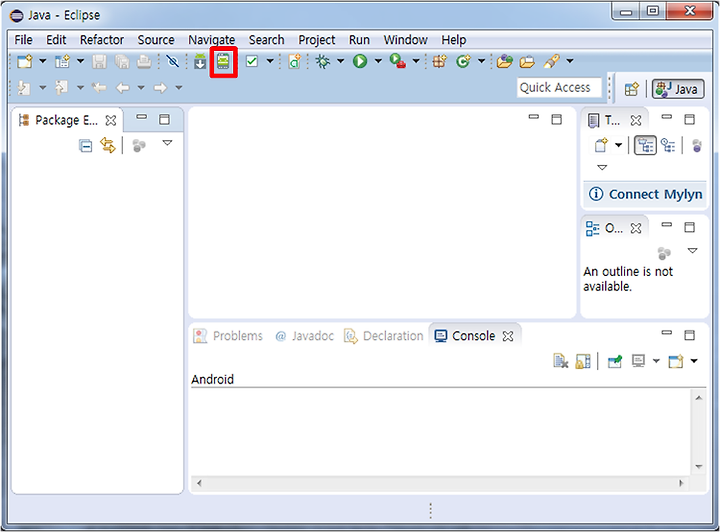Open the Android SDK Manager icon
The width and height of the screenshot is (720, 532).
coord(200,62)
